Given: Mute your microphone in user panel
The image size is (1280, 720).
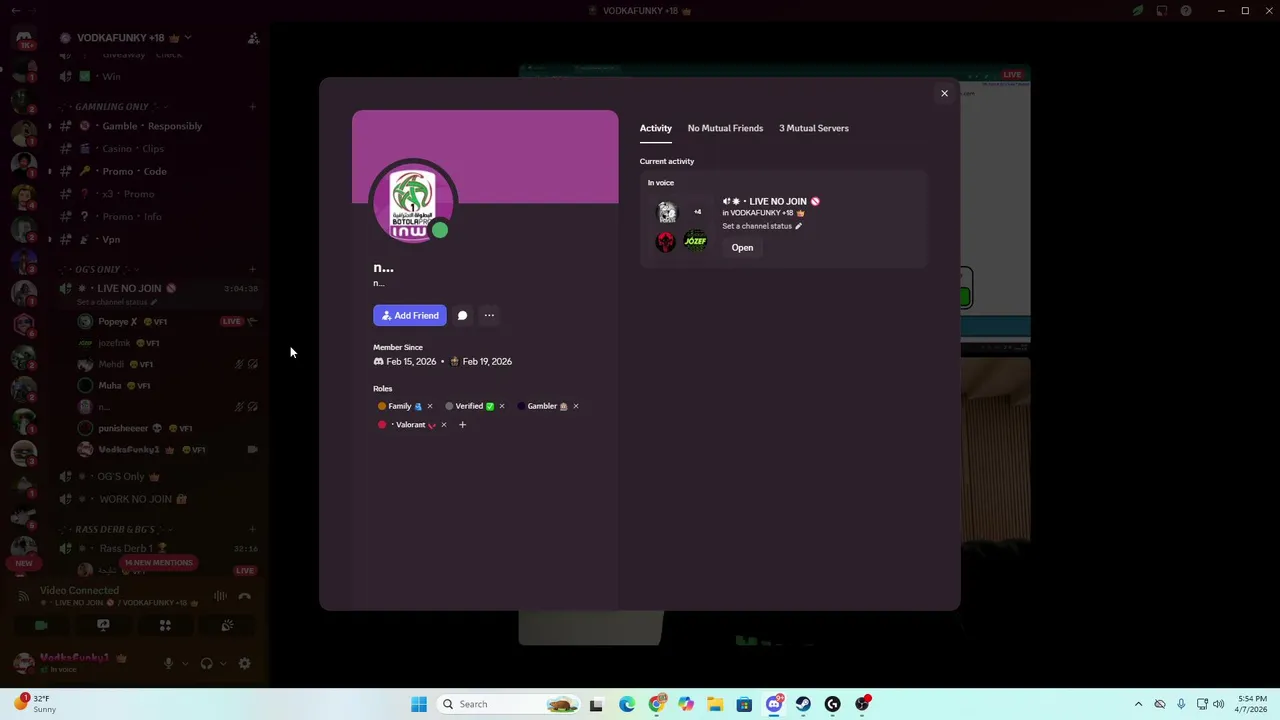Looking at the screenshot, I should pos(168,663).
